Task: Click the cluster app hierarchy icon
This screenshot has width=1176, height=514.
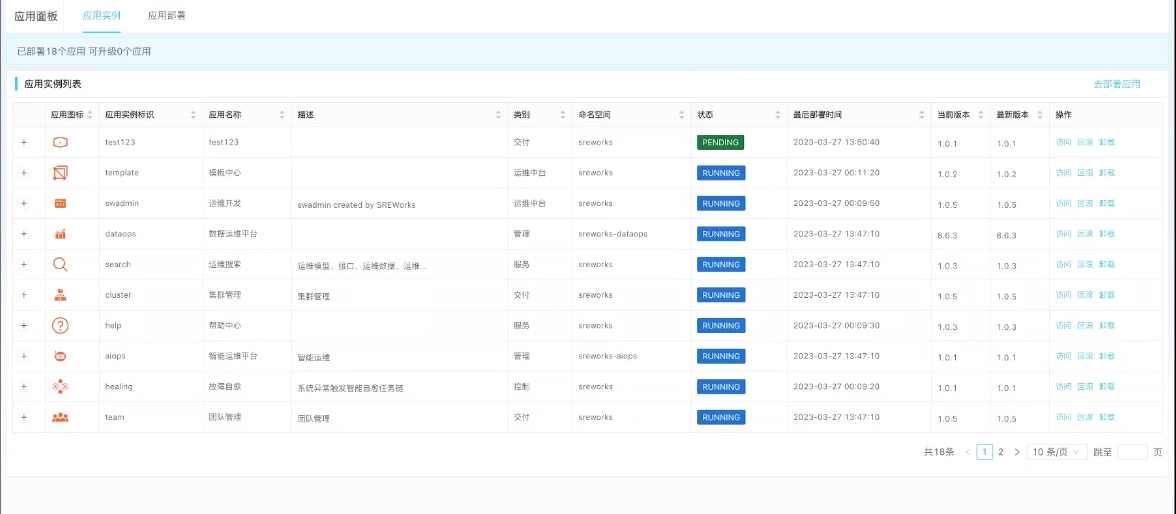Action: point(60,296)
